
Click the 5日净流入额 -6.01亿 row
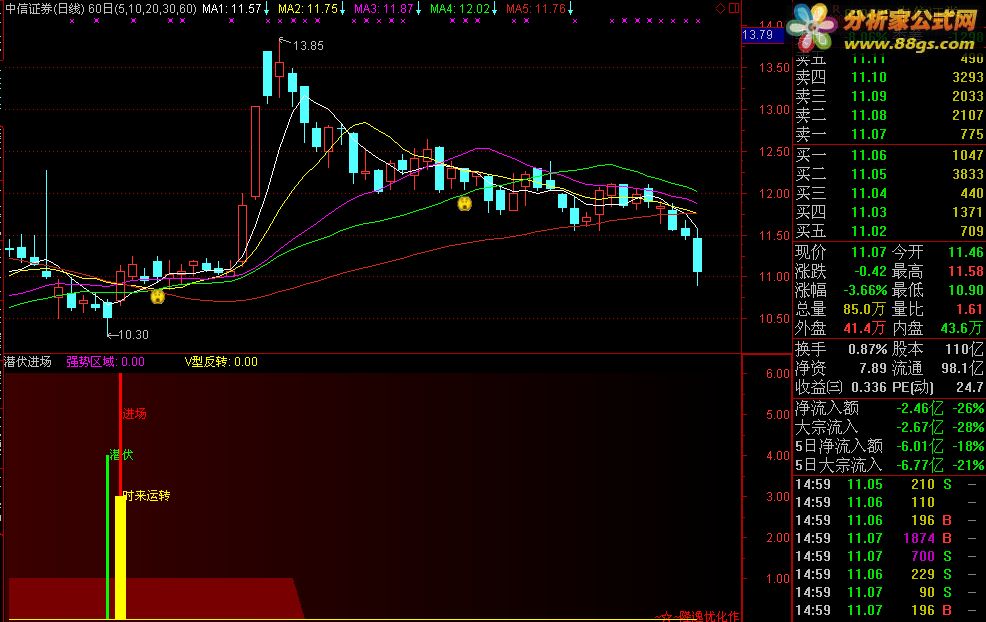point(889,447)
